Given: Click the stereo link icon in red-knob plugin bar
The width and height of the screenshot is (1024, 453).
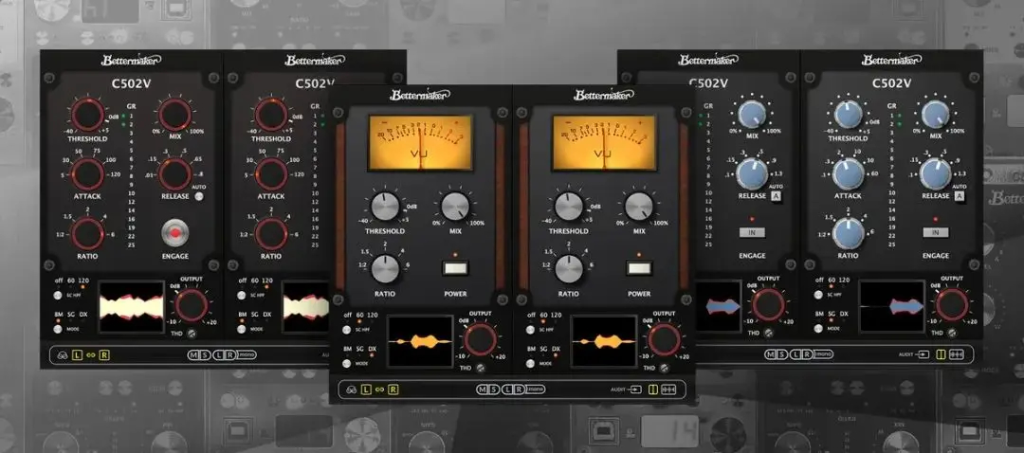Looking at the screenshot, I should [91, 355].
